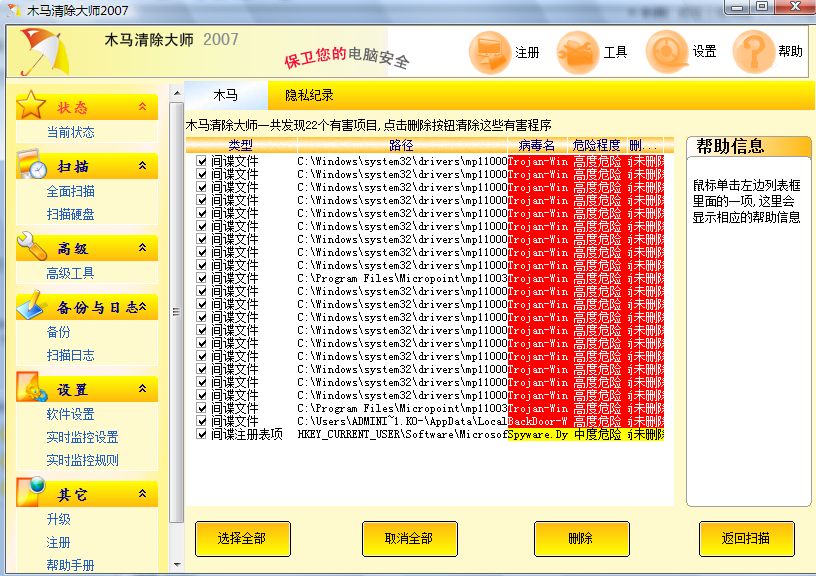The width and height of the screenshot is (816, 576).
Task: Open the 工具 tools icon
Action: tap(577, 52)
